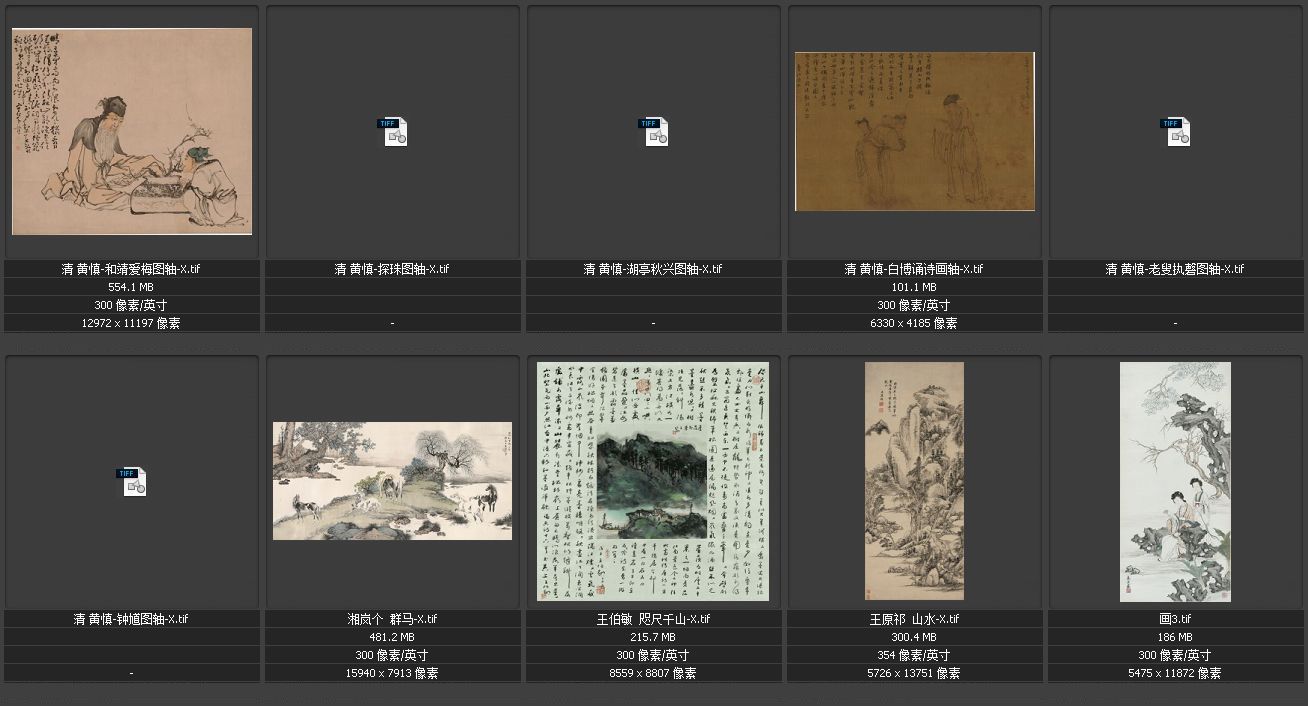Click filename label 清 黄慎-和靖爱梅图轴-X.tif

coord(132,269)
